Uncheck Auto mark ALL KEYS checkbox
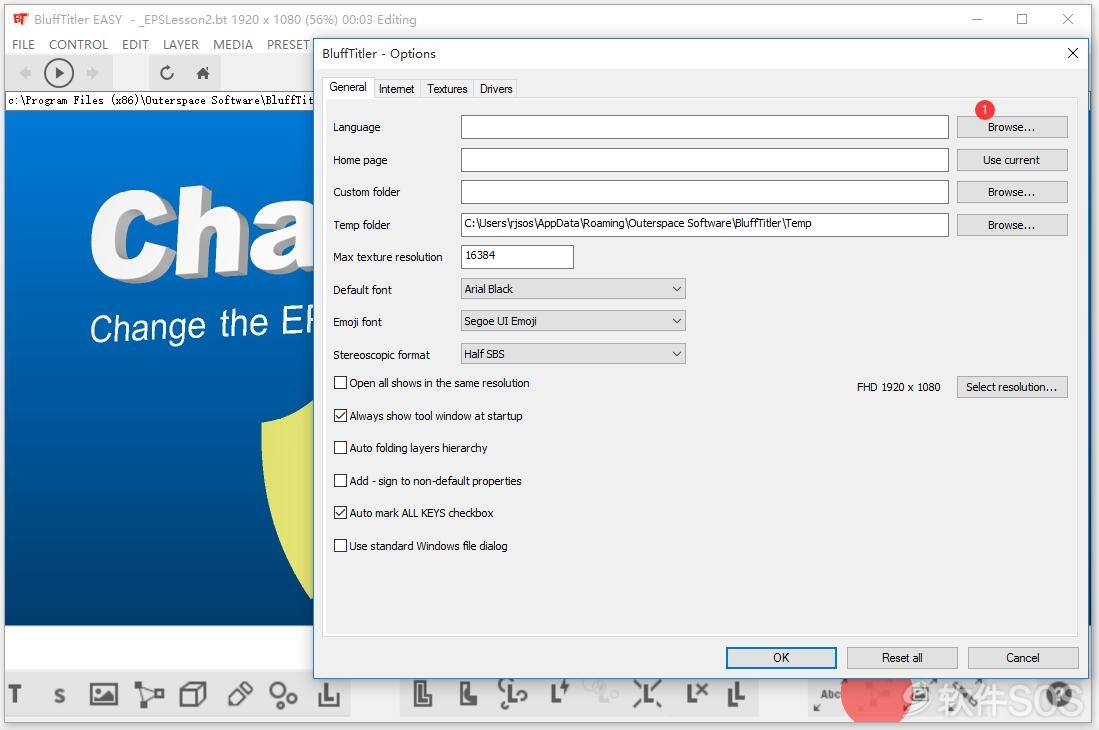 coord(340,513)
